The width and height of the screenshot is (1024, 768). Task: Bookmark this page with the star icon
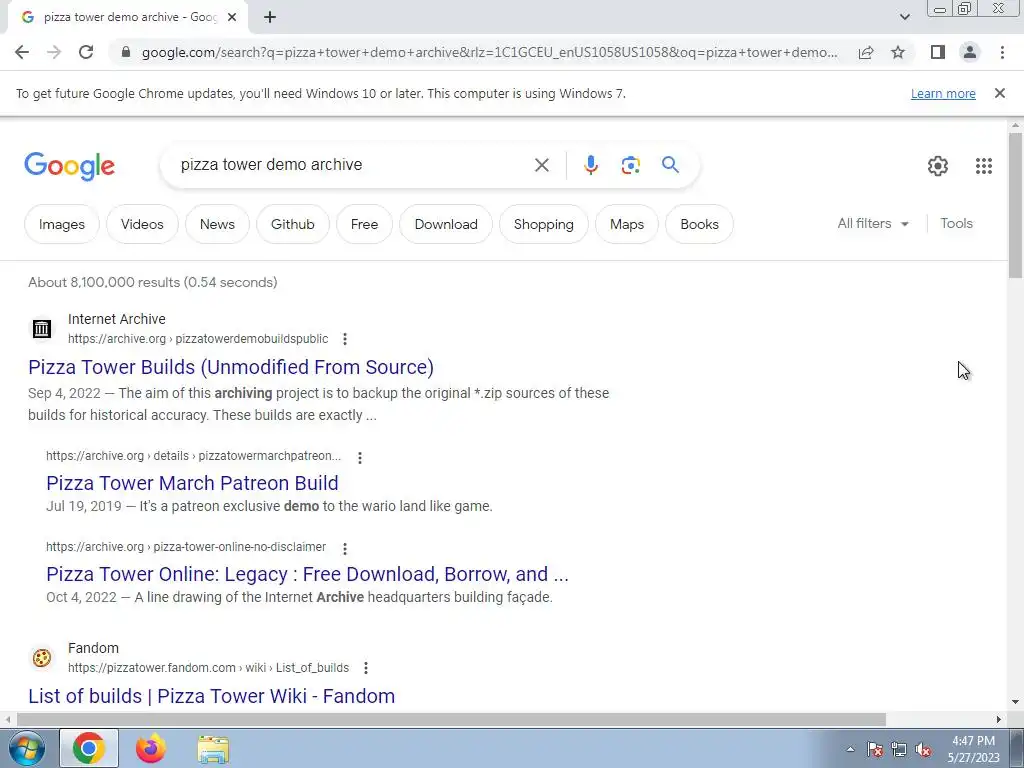tap(898, 52)
